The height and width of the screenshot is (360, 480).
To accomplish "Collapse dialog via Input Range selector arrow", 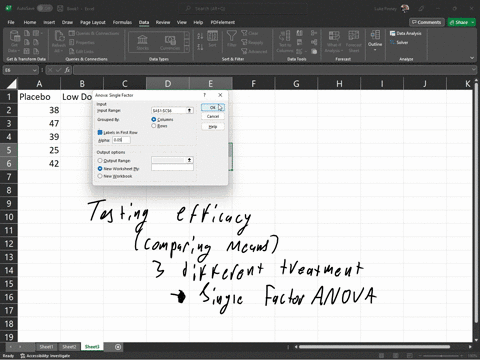I will pyautogui.click(x=190, y=110).
